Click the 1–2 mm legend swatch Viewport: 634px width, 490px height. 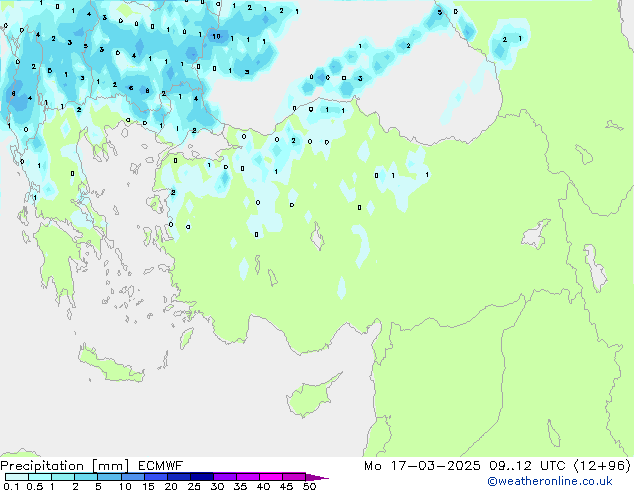[63, 477]
